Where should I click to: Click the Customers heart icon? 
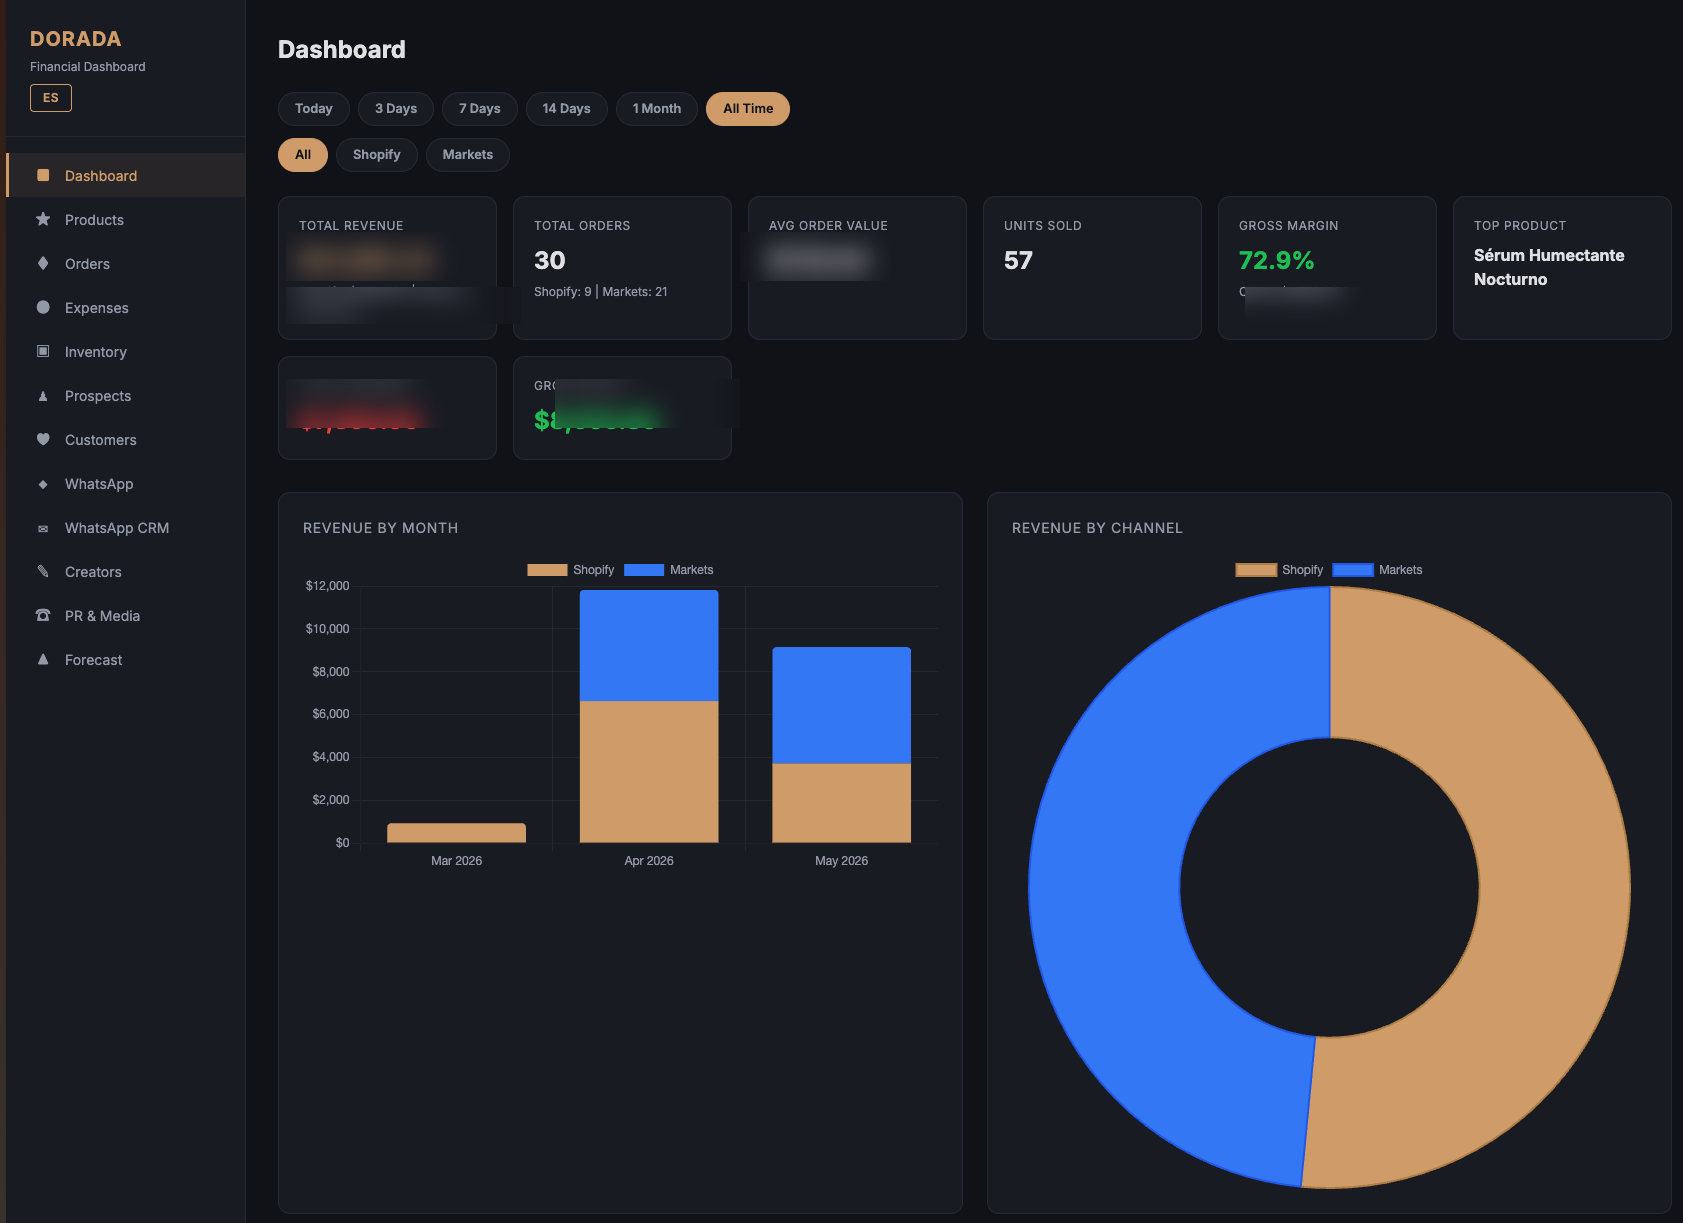pos(43,439)
